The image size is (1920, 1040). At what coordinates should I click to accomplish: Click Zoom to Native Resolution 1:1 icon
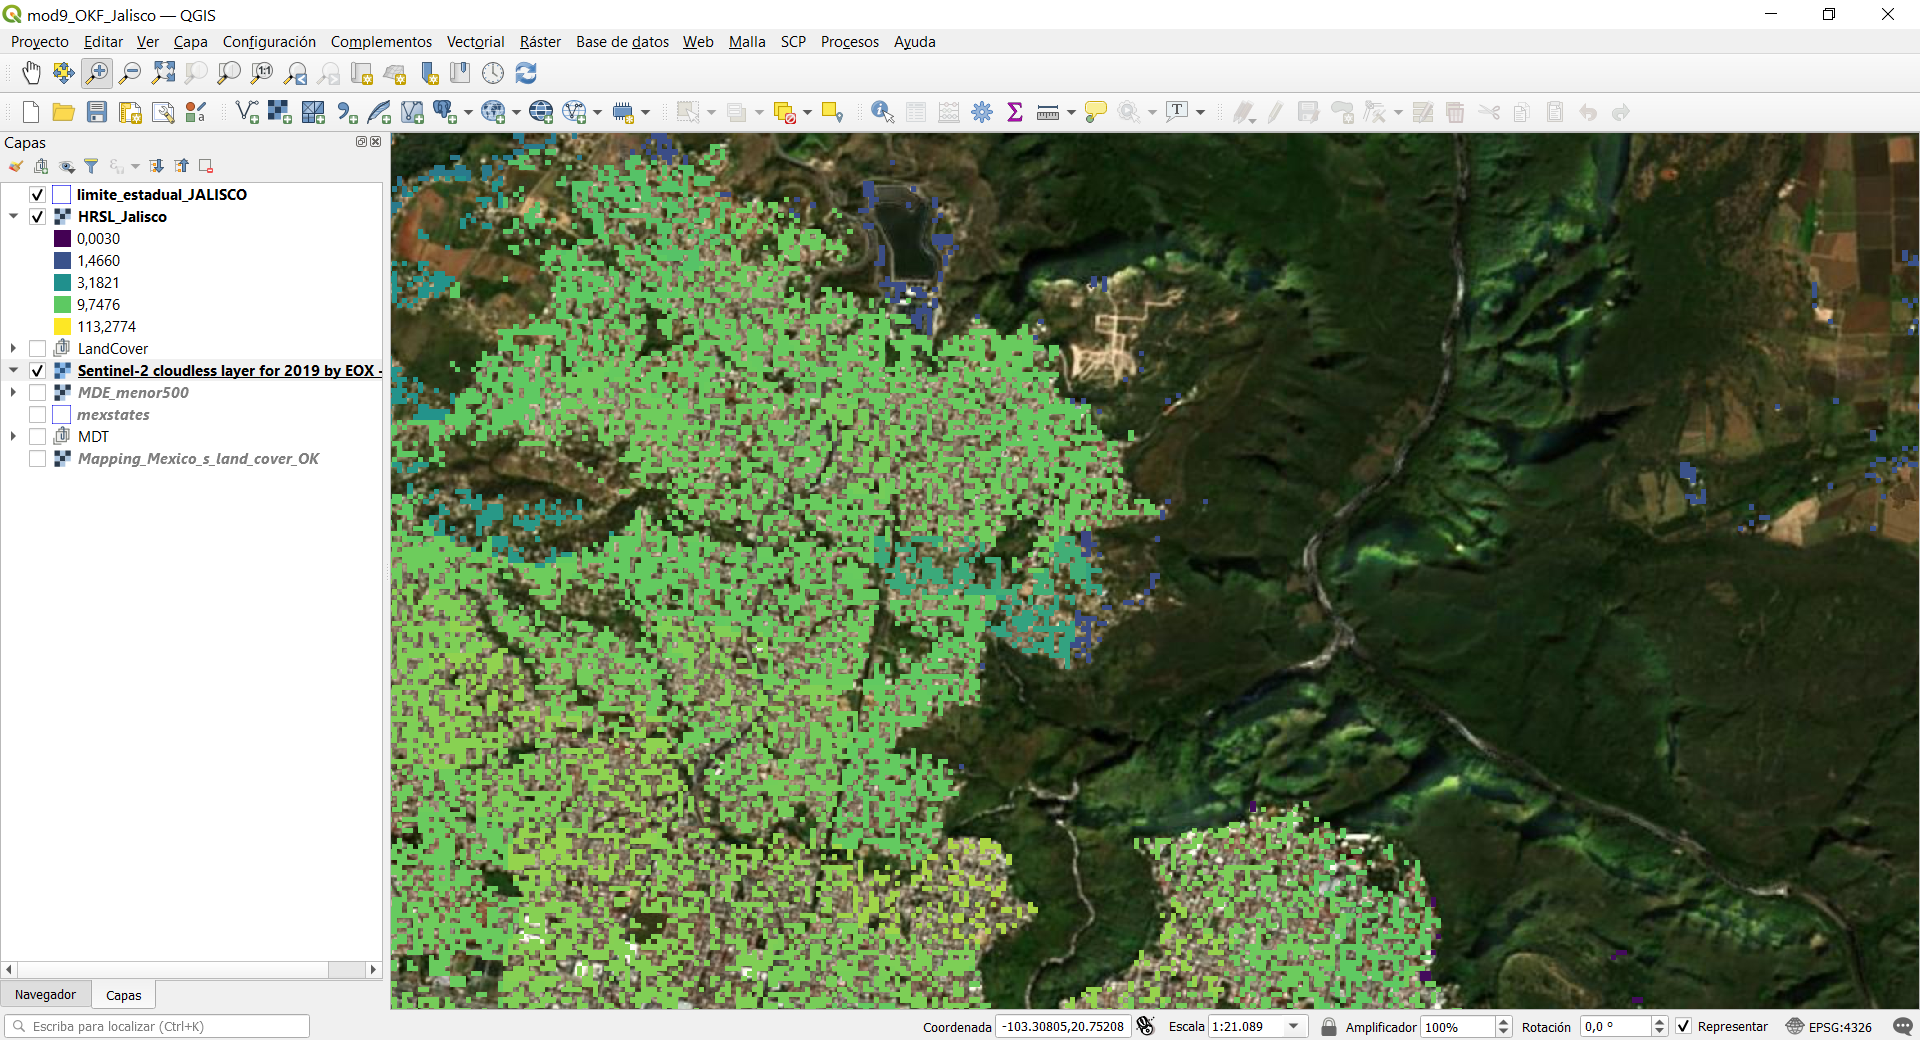tap(262, 73)
